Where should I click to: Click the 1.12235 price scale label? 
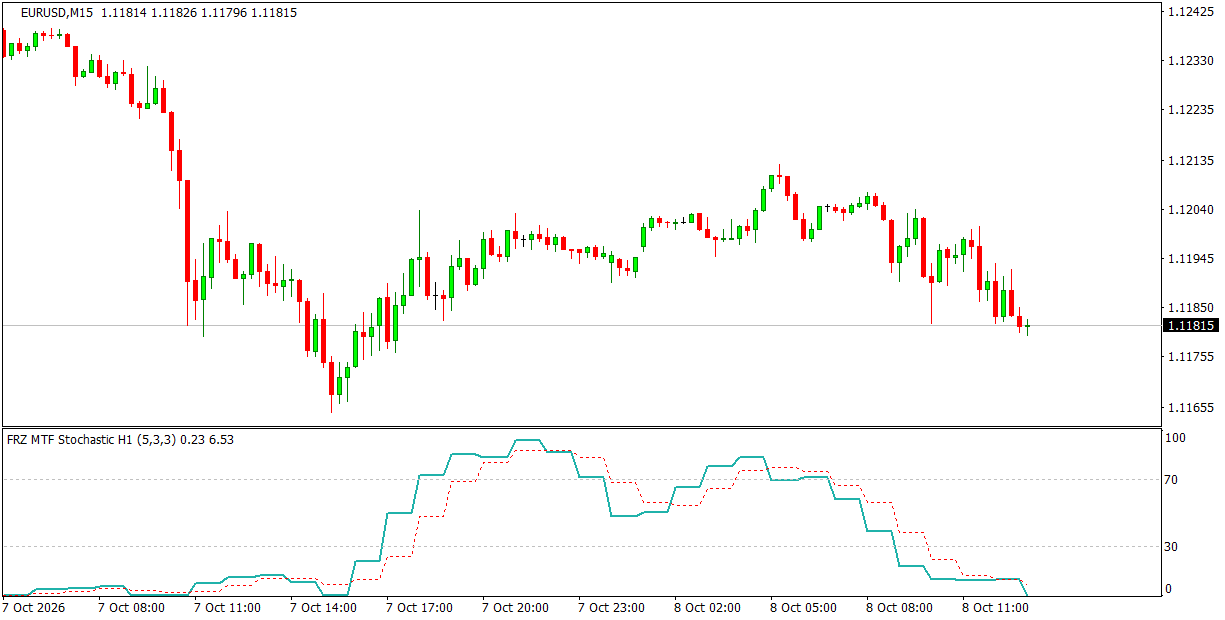tap(1191, 110)
